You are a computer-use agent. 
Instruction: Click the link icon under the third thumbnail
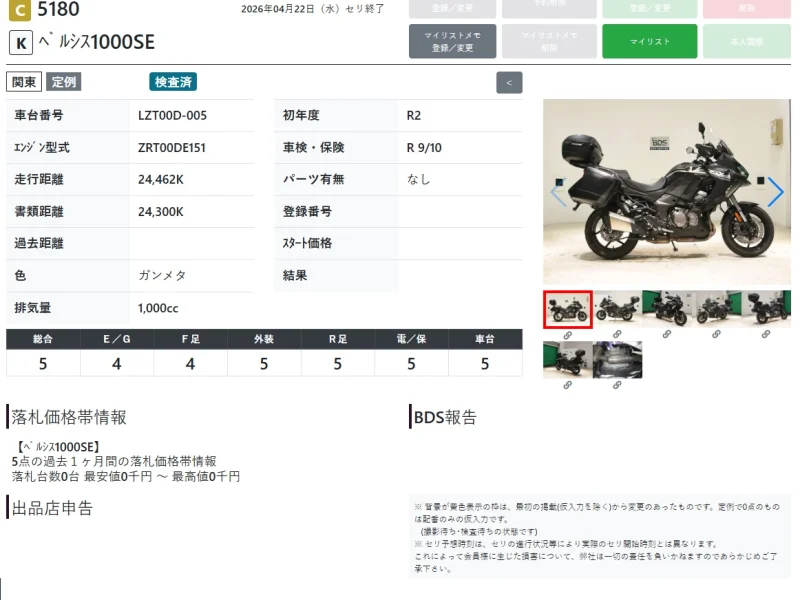coord(666,334)
